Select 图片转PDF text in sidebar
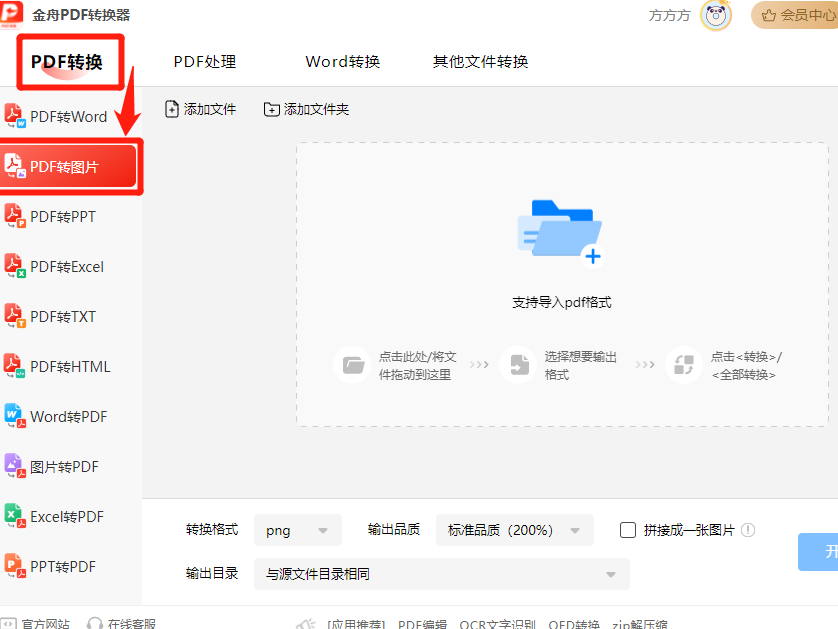This screenshot has height=629, width=838. pos(64,467)
